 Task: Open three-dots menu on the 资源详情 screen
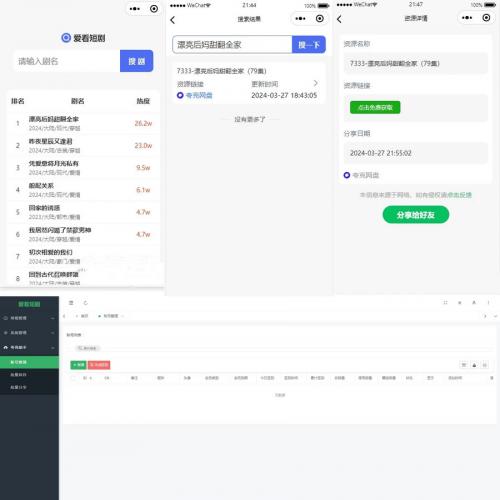[x=467, y=18]
